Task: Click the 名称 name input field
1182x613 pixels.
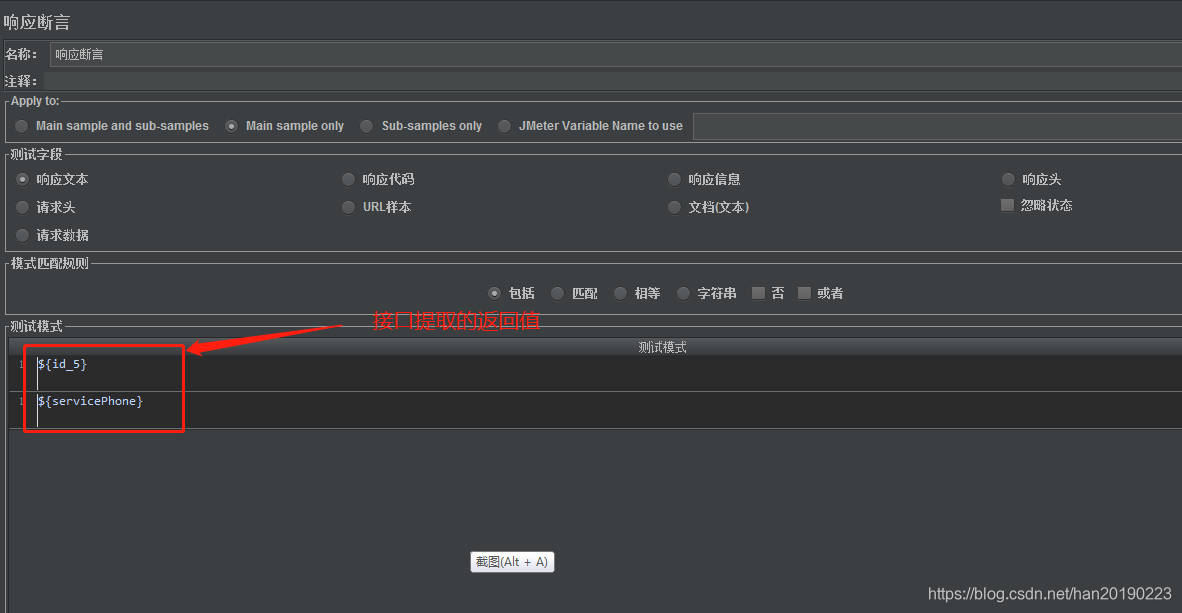Action: (x=616, y=54)
